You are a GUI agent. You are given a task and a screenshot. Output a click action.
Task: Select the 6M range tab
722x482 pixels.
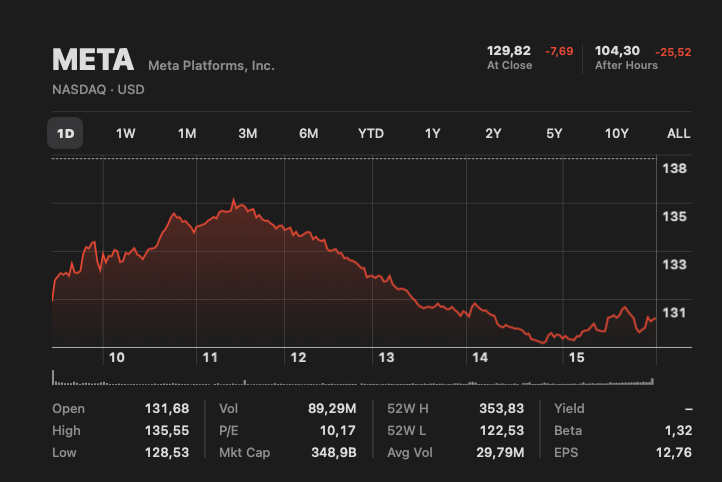coord(309,133)
